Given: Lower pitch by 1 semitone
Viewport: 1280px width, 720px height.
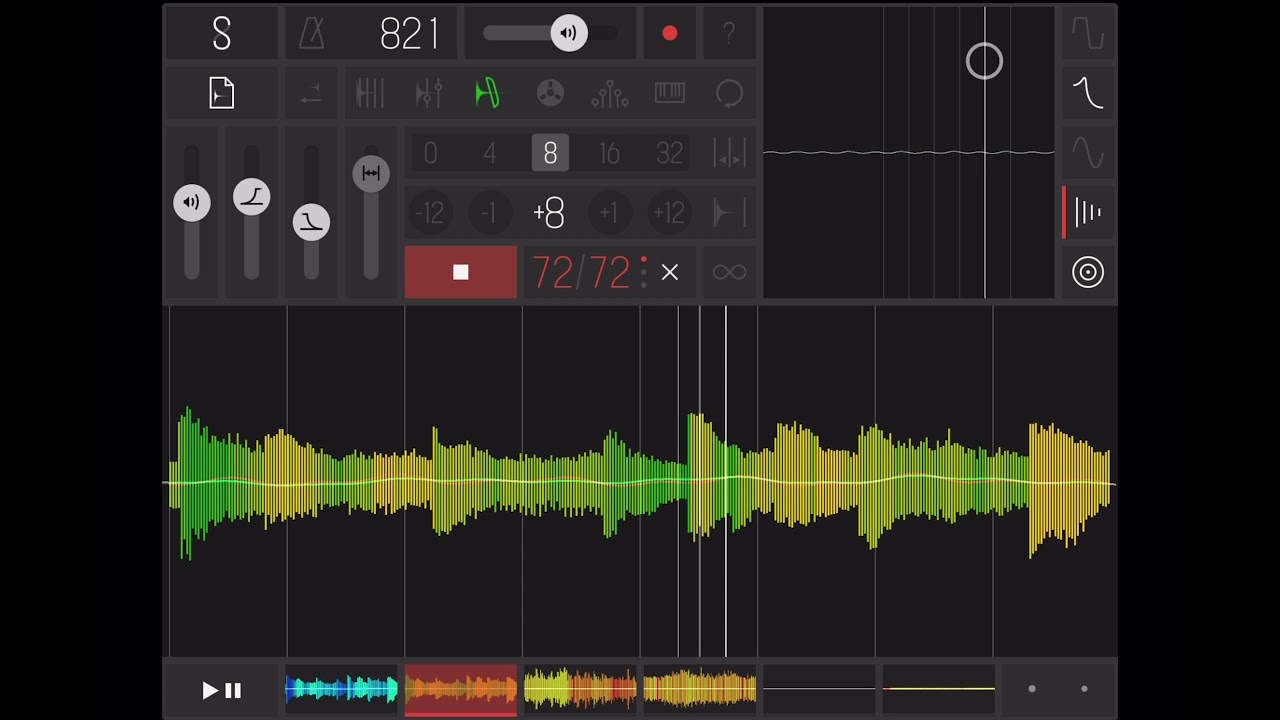Looking at the screenshot, I should [x=489, y=213].
